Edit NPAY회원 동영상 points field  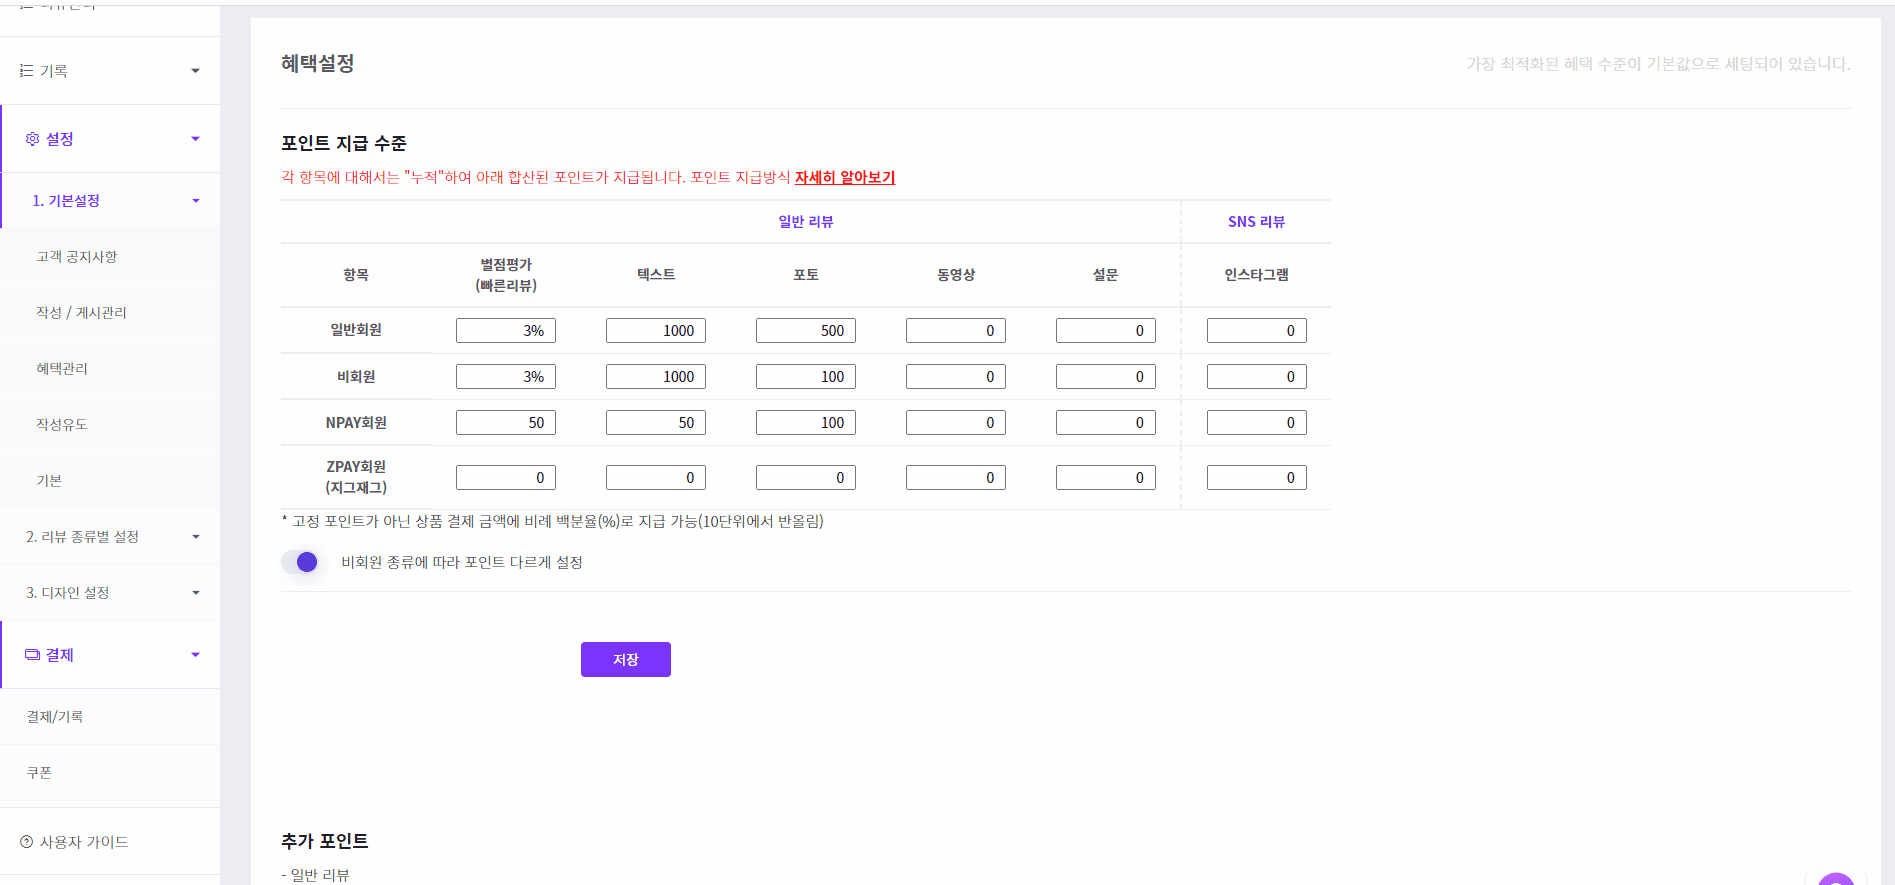point(956,423)
